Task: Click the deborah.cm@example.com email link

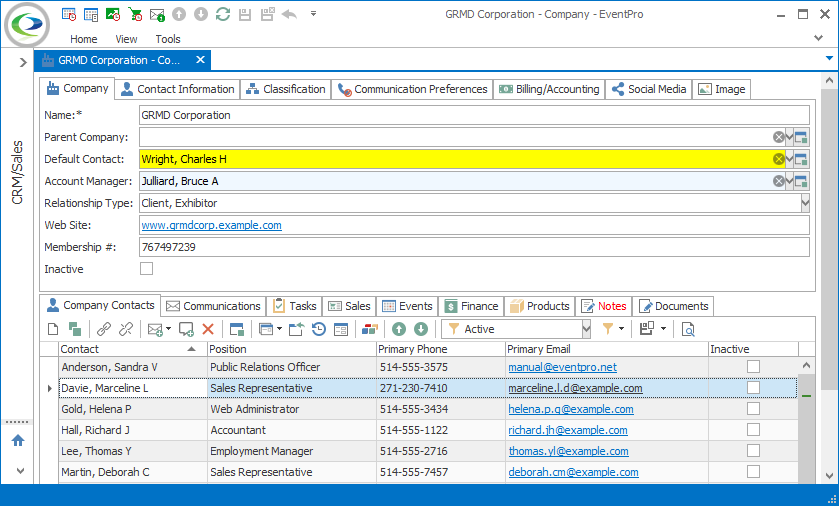Action: pyautogui.click(x=574, y=472)
